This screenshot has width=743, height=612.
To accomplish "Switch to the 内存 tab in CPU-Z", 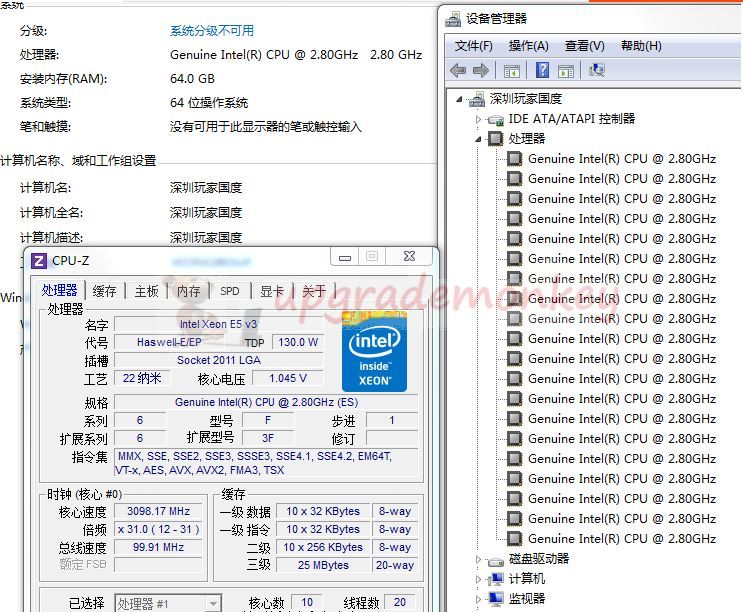I will click(188, 291).
